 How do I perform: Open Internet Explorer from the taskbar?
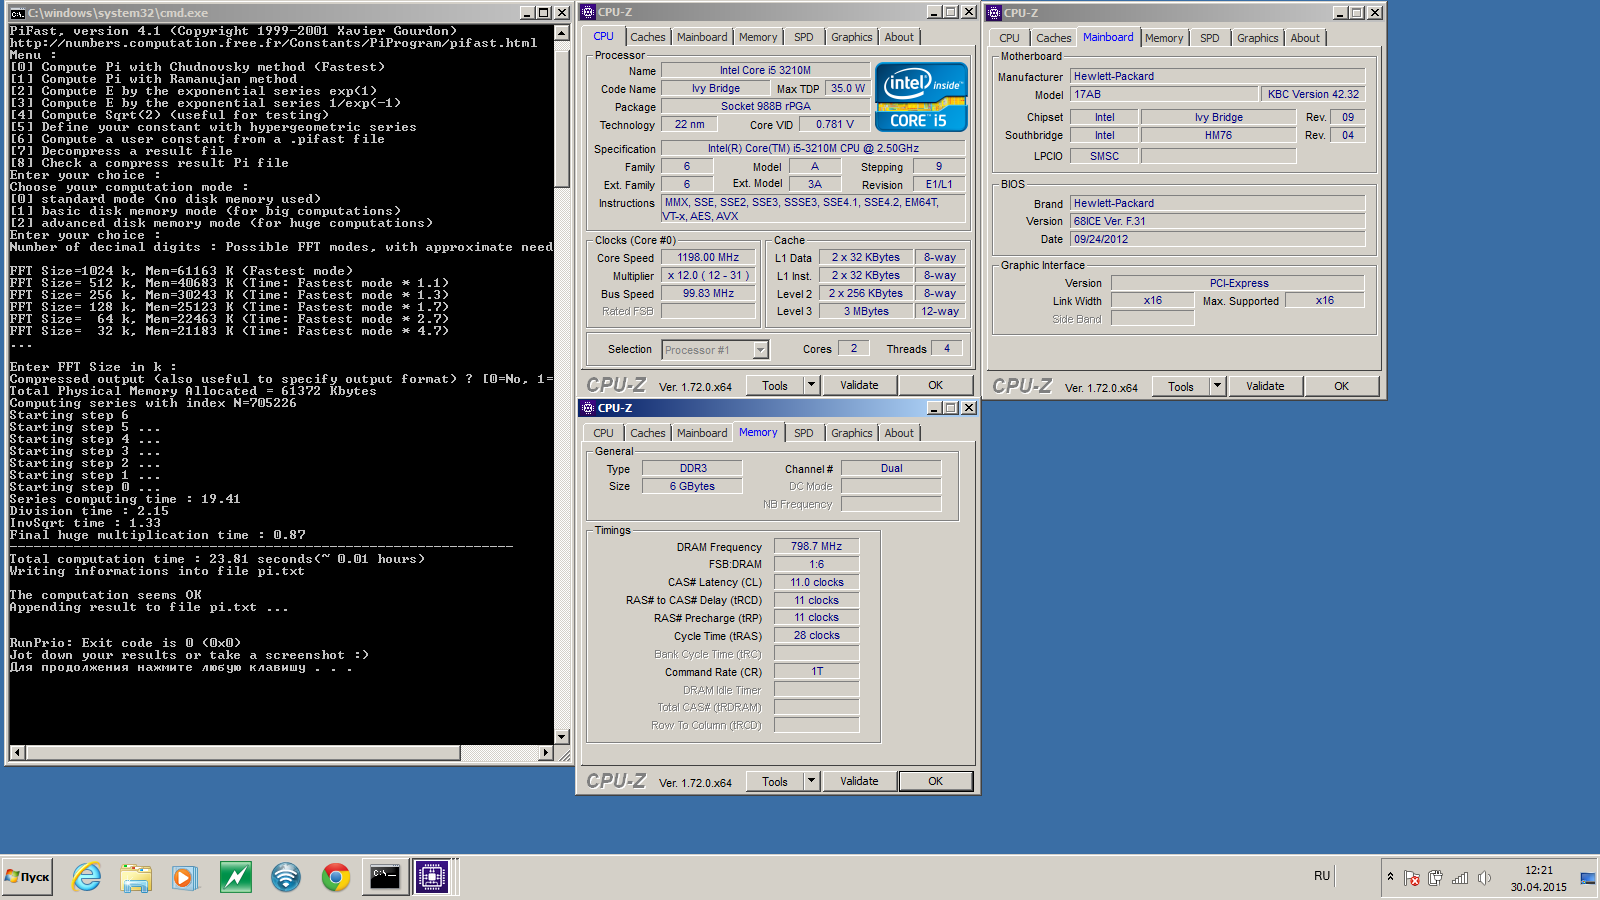87,877
